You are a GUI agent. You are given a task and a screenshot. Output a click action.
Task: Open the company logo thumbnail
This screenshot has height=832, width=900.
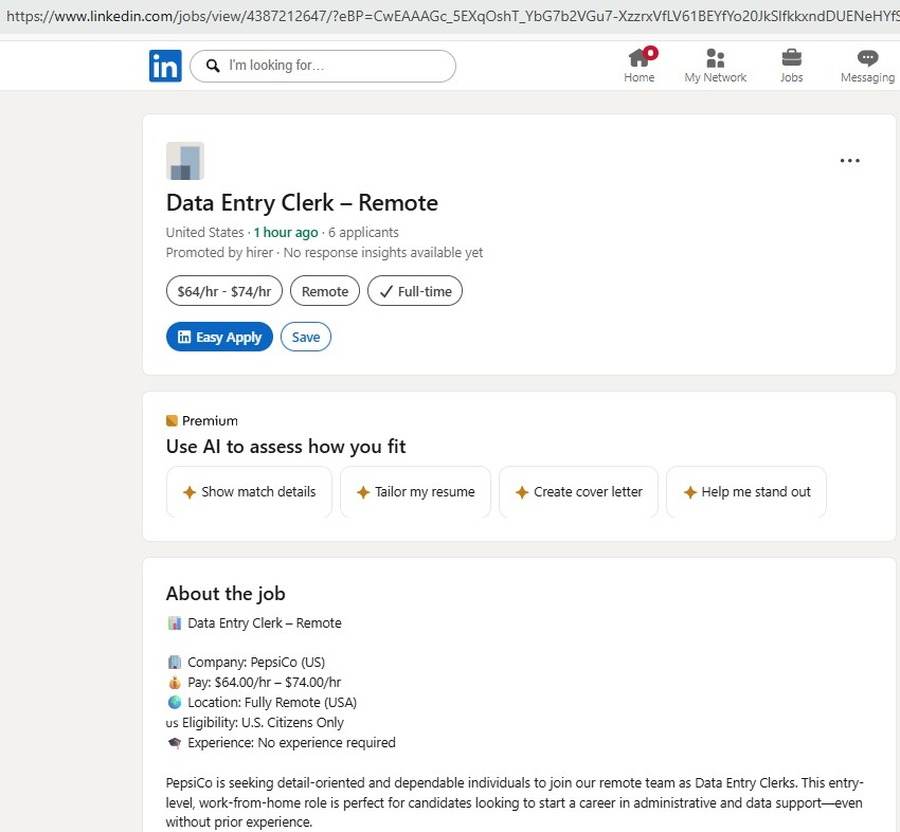click(185, 161)
